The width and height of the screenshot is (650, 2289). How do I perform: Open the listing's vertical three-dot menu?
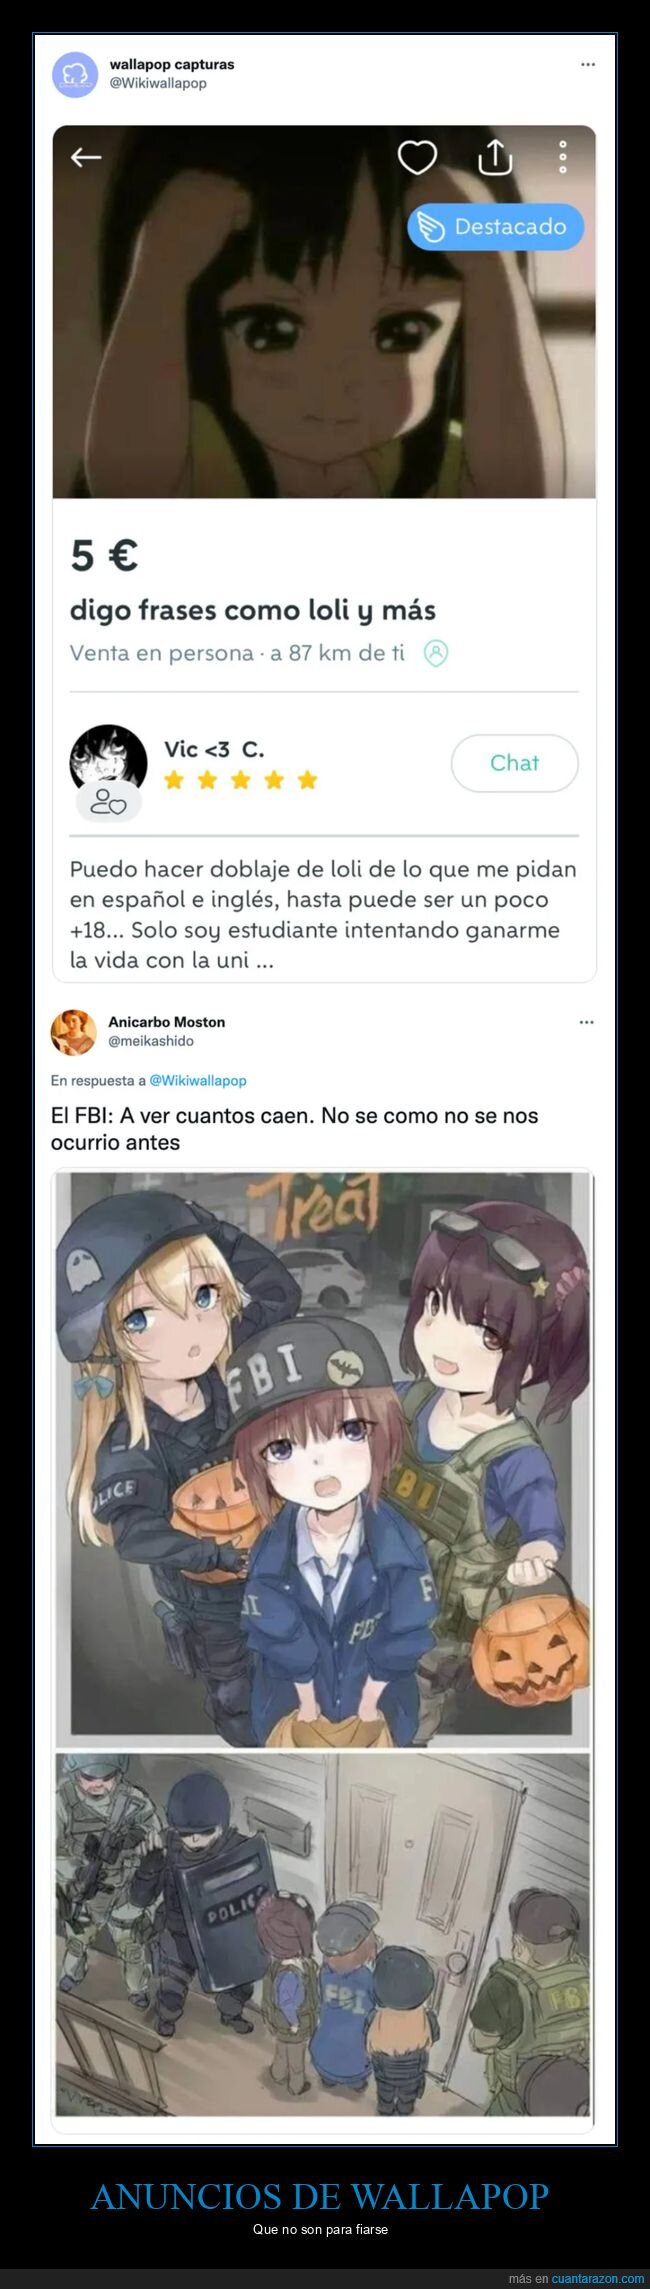563,157
